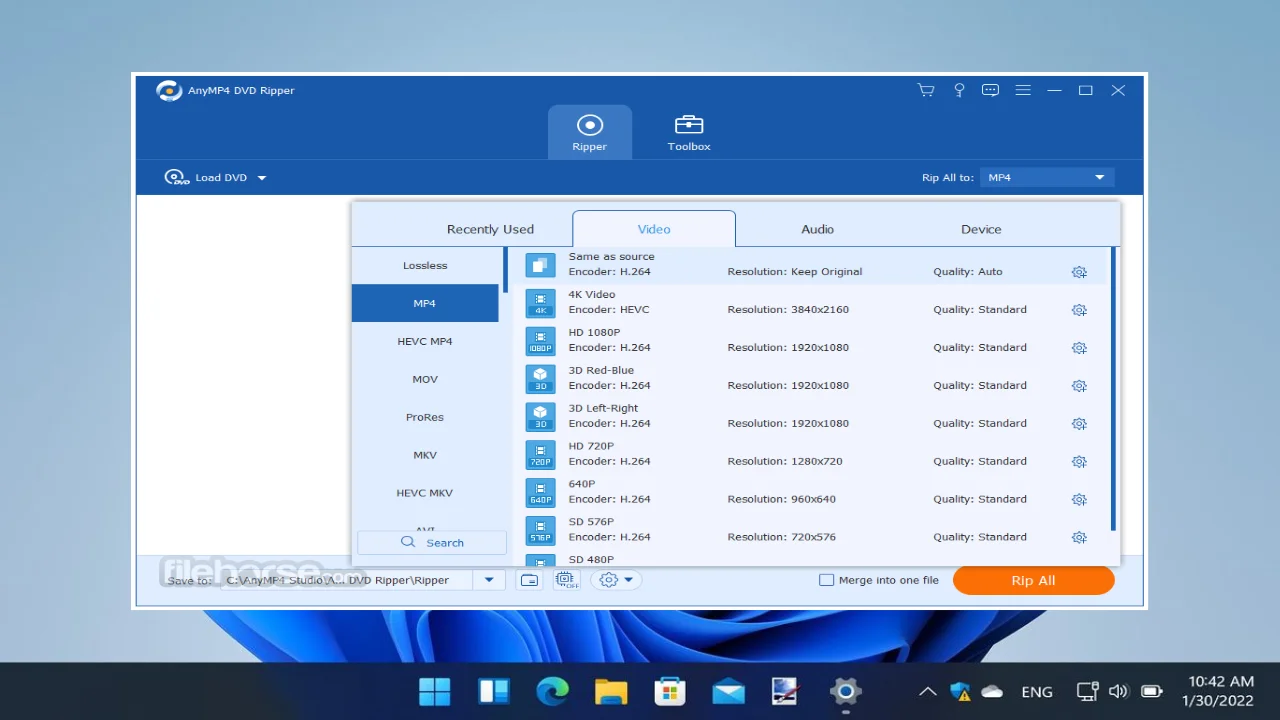Expand the Save to path dropdown
This screenshot has height=720, width=1280.
pos(489,580)
